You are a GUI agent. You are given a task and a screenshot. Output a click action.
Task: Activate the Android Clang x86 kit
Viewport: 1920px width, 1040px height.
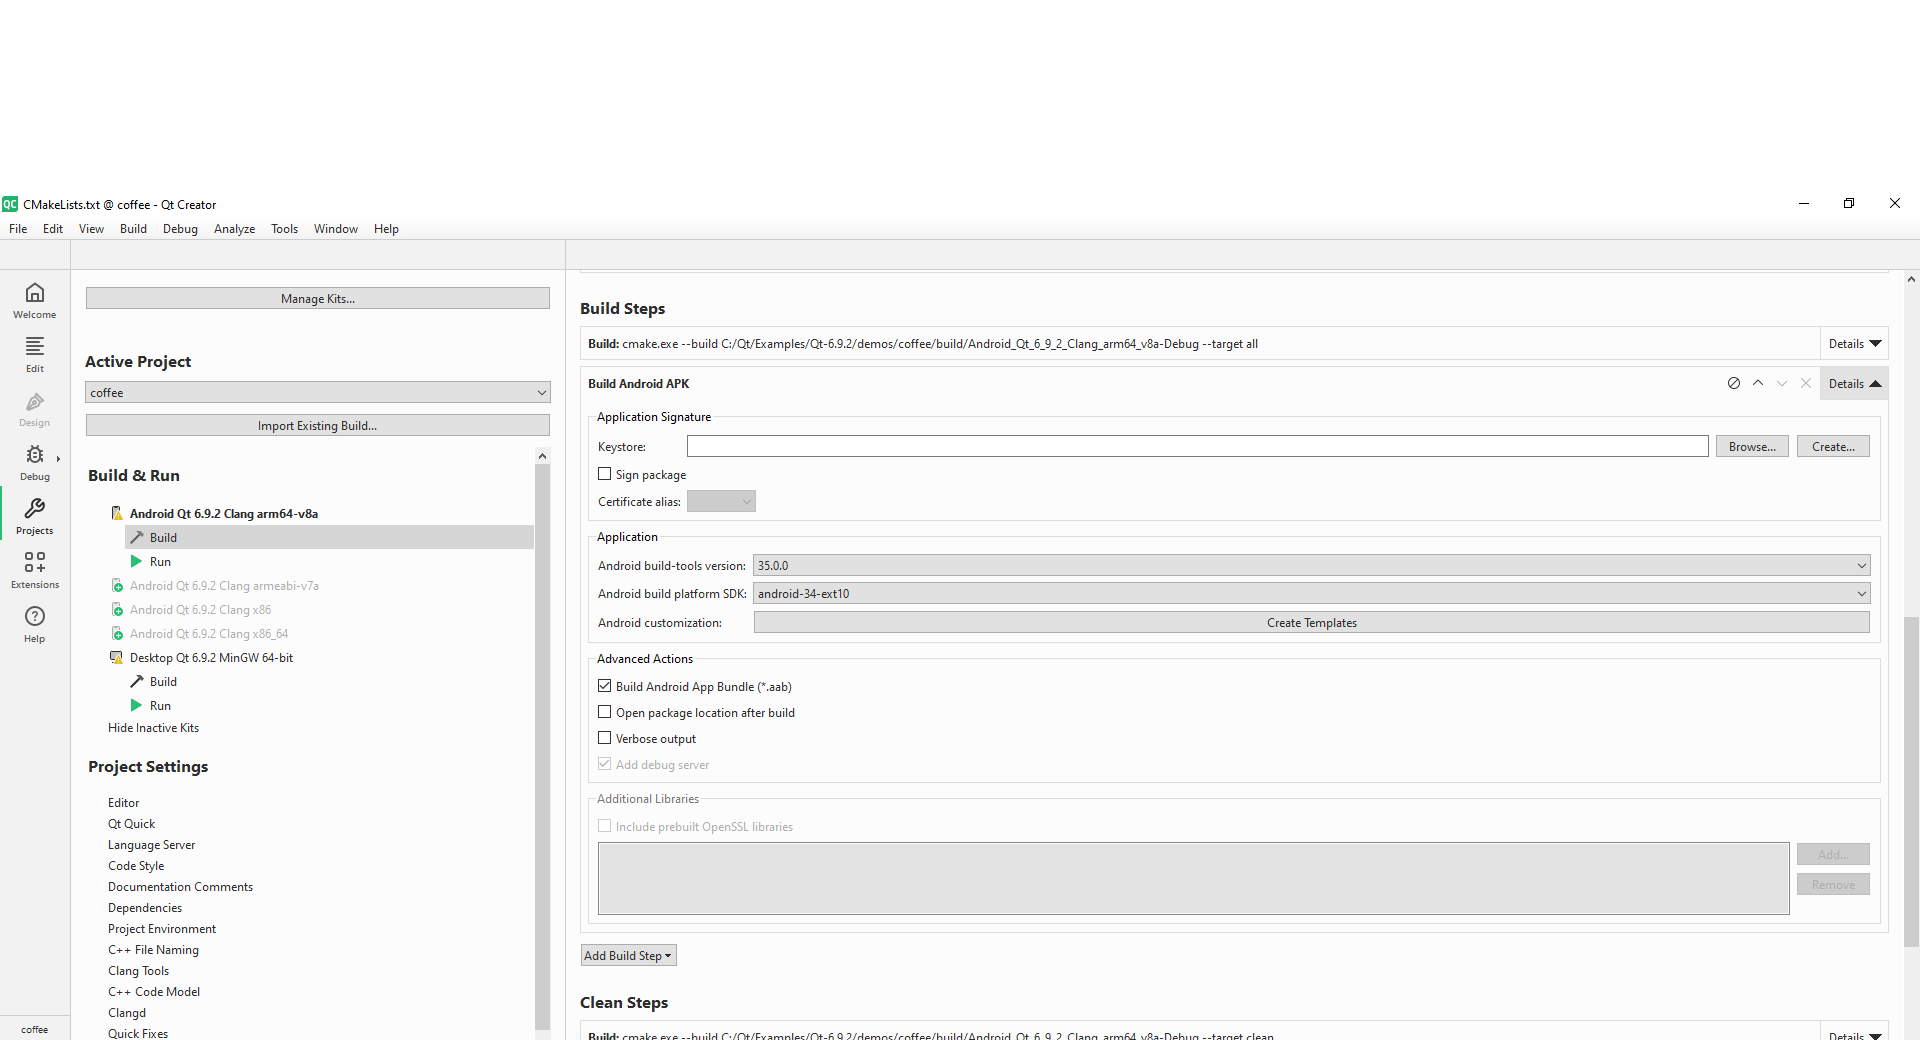pyautogui.click(x=200, y=610)
